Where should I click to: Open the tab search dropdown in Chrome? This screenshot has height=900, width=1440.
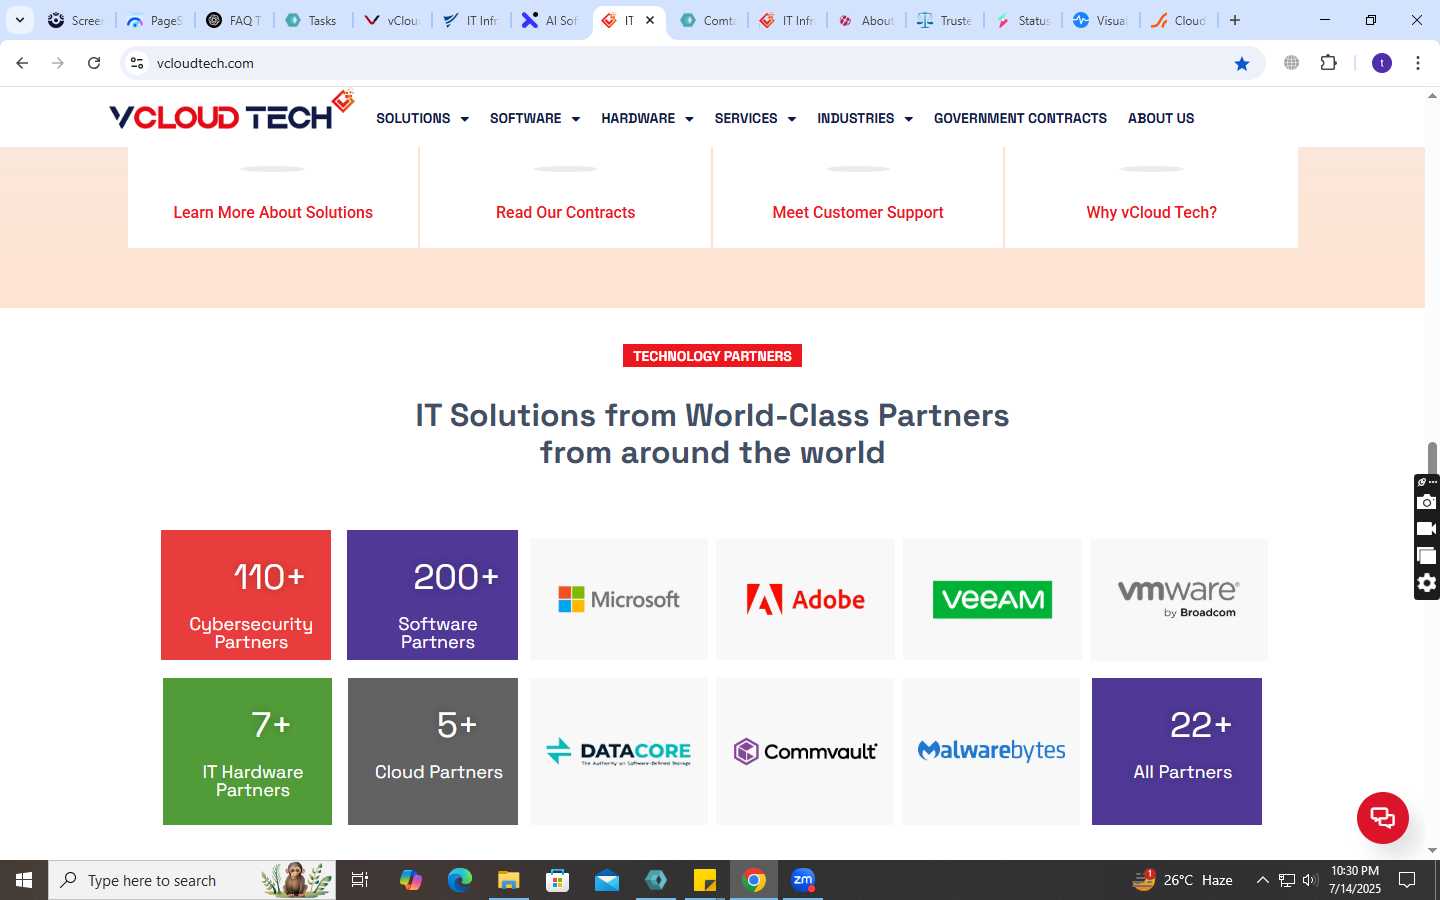click(20, 20)
